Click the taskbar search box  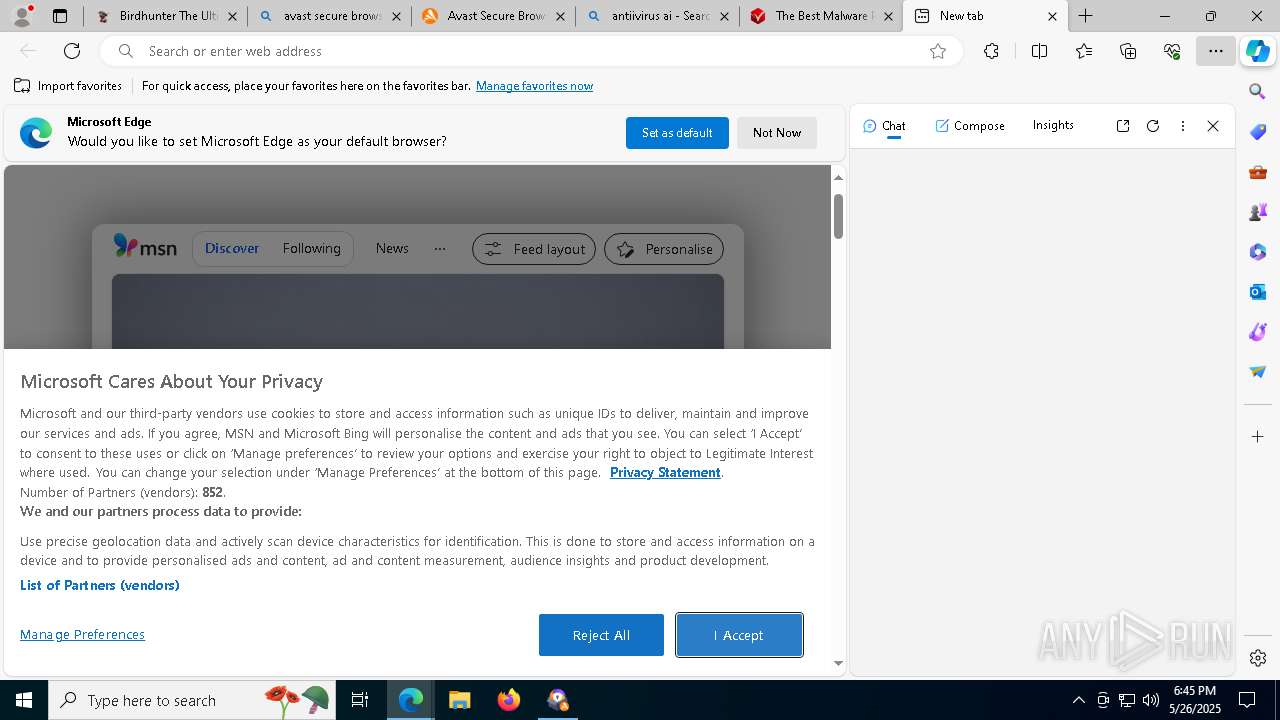(192, 700)
